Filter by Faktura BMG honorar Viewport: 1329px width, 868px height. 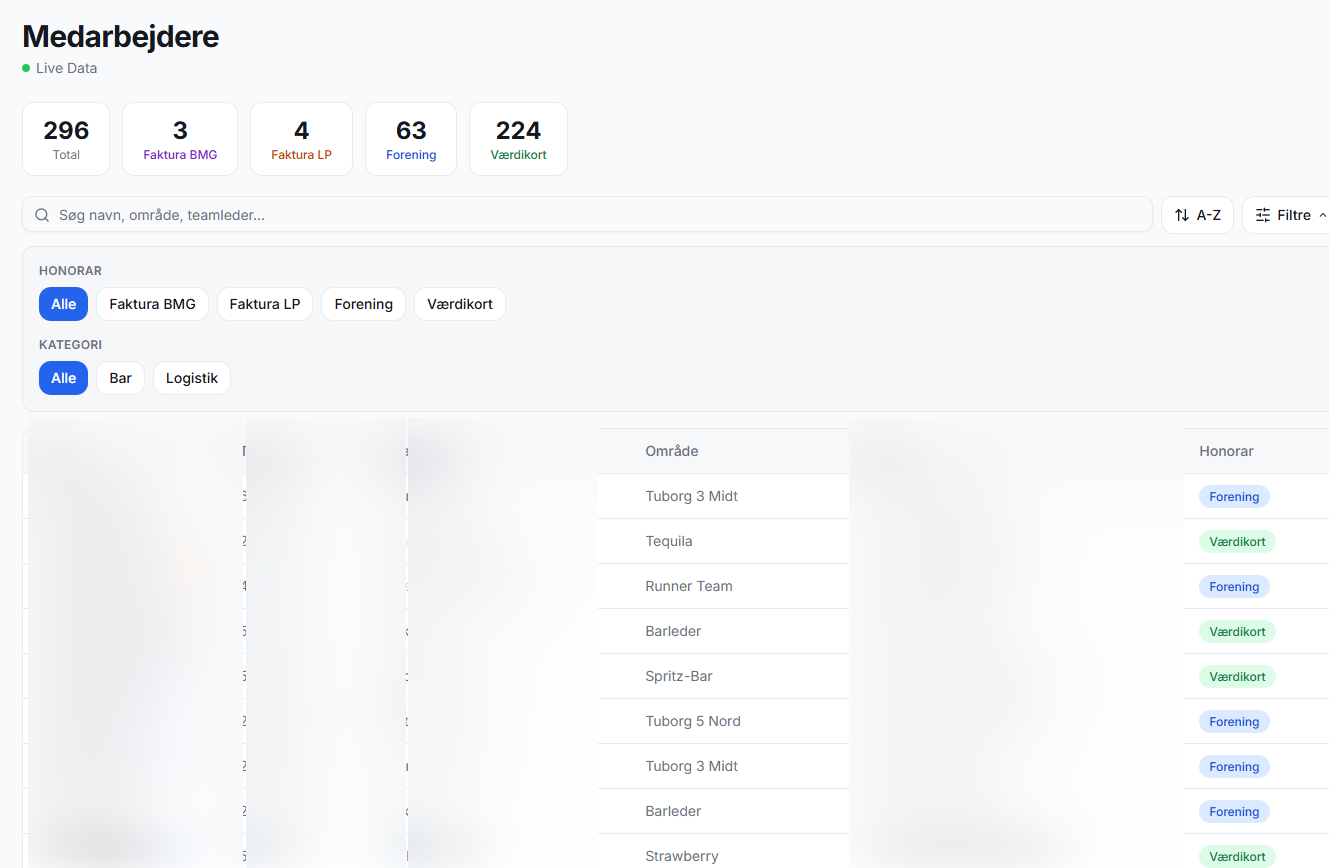click(152, 304)
